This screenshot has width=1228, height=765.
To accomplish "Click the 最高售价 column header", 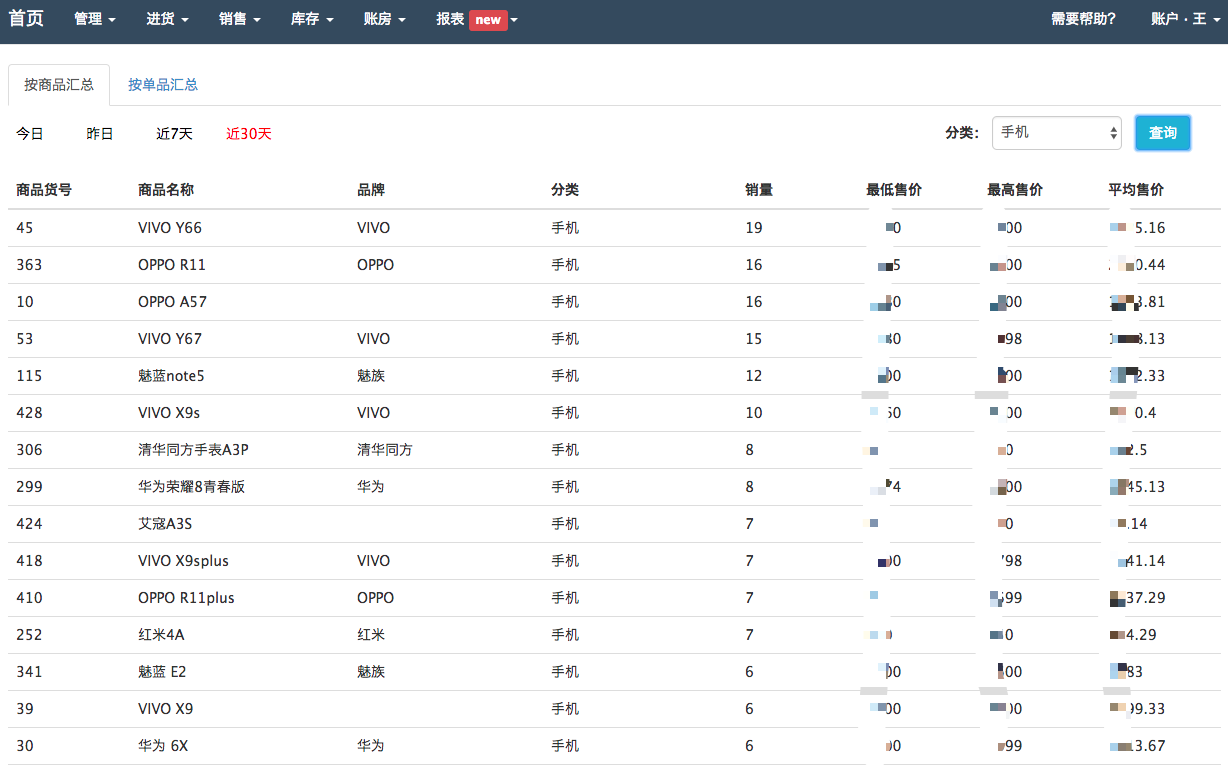I will pyautogui.click(x=1015, y=190).
